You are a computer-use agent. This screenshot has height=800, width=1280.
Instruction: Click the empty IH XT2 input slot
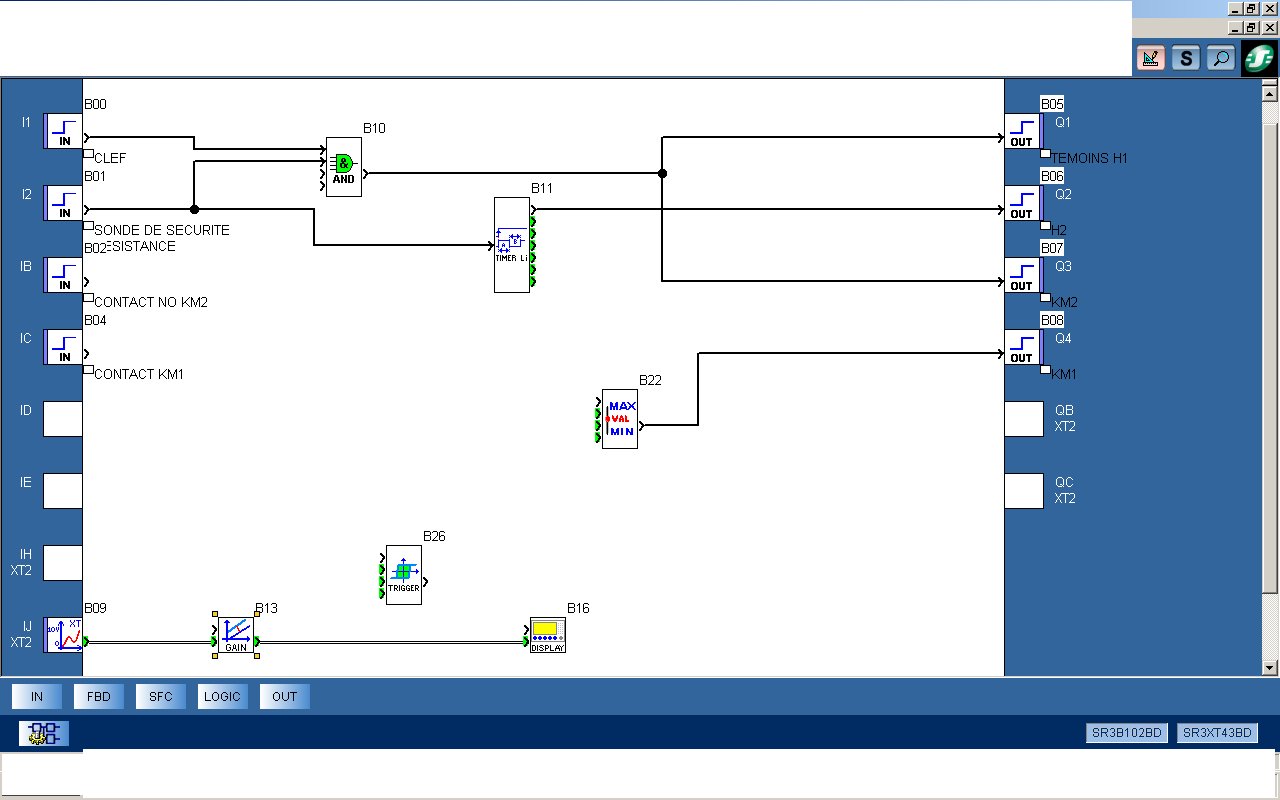point(62,563)
